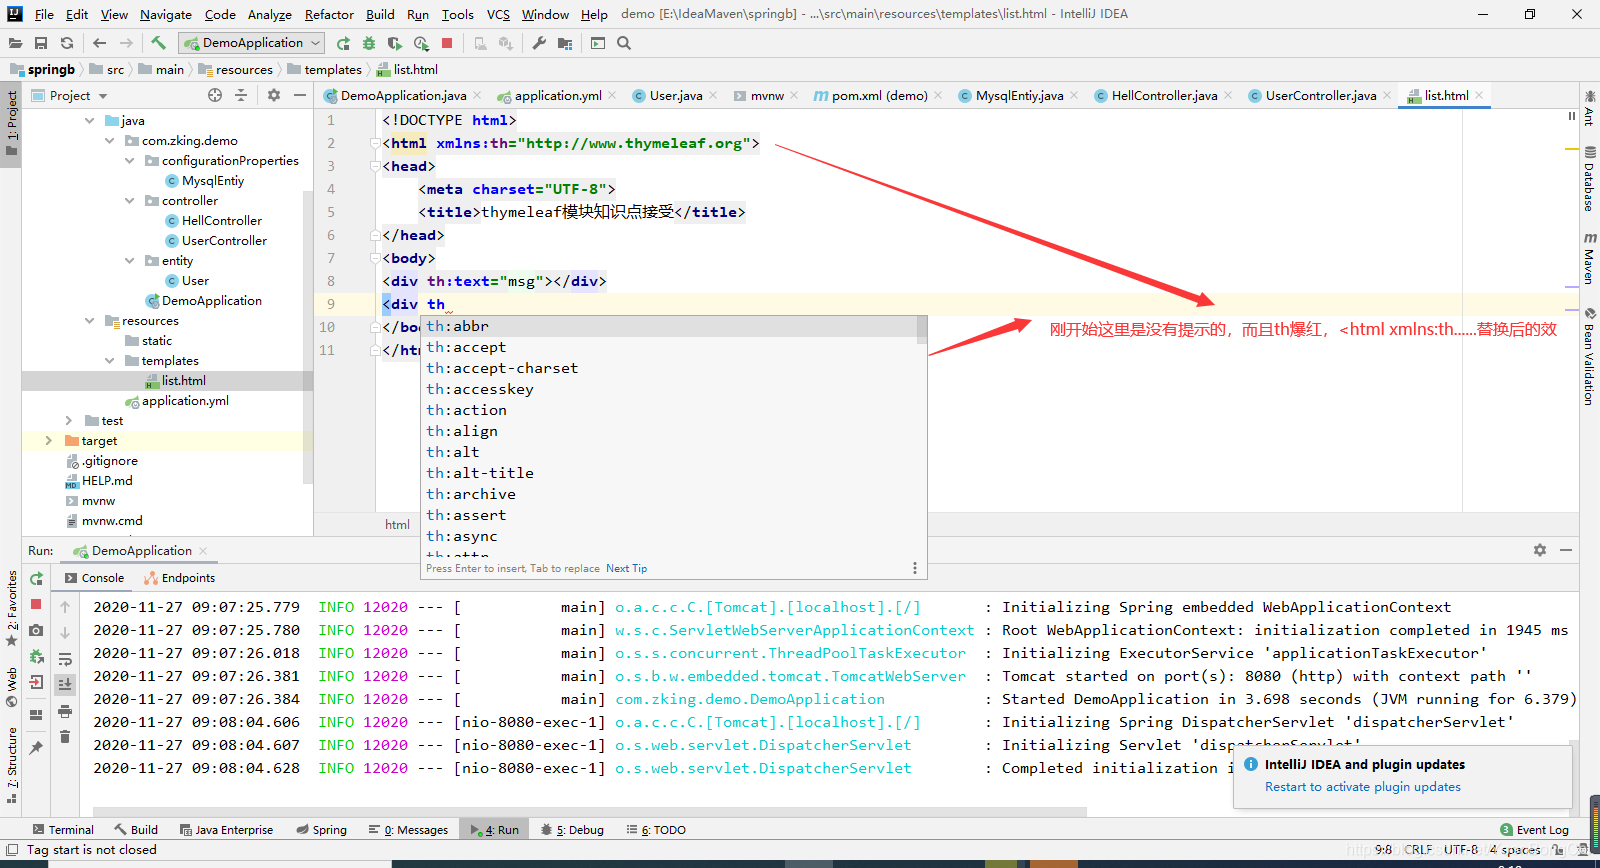The height and width of the screenshot is (868, 1600).
Task: Open the File menu
Action: pyautogui.click(x=44, y=14)
